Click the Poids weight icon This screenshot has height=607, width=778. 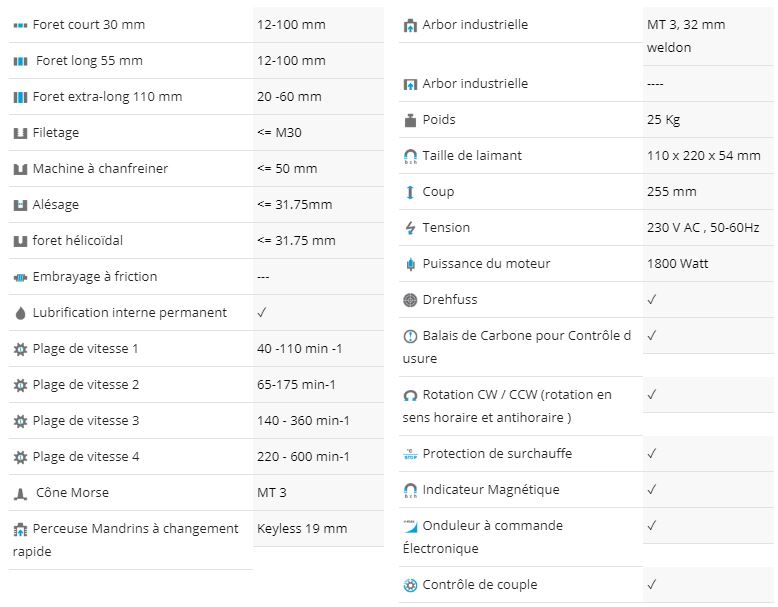click(x=410, y=120)
